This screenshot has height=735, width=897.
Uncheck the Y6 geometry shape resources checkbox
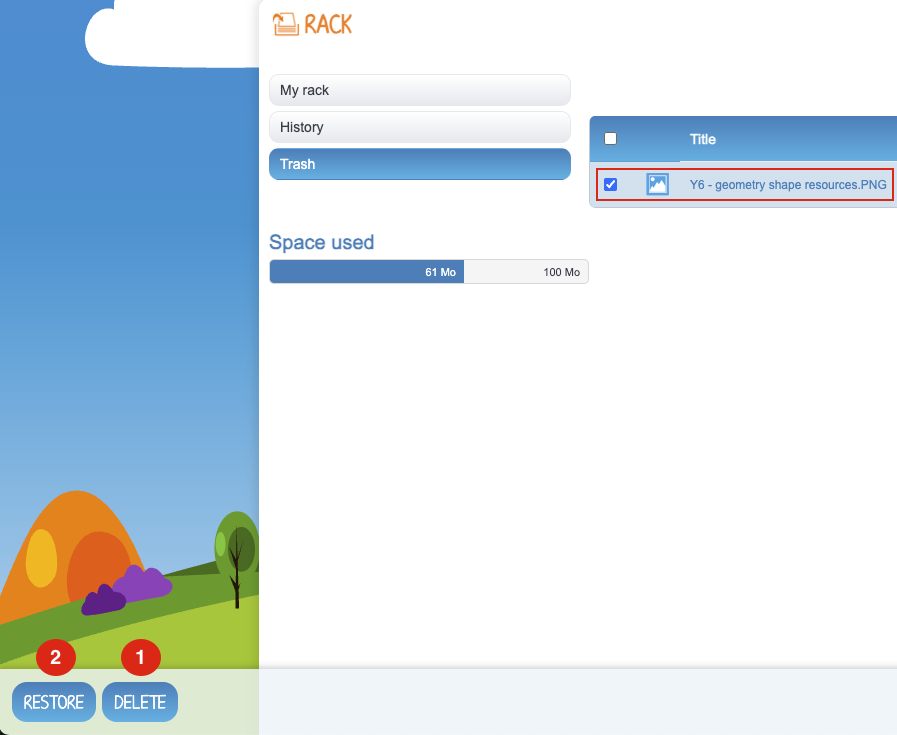[611, 184]
